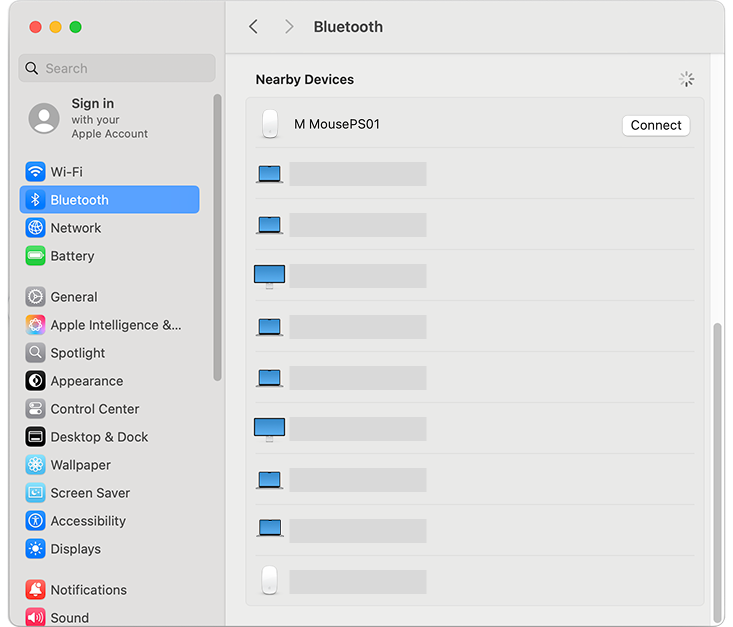Viewport: 733px width, 627px height.
Task: Select the Notifications bell icon
Action: pyautogui.click(x=36, y=590)
